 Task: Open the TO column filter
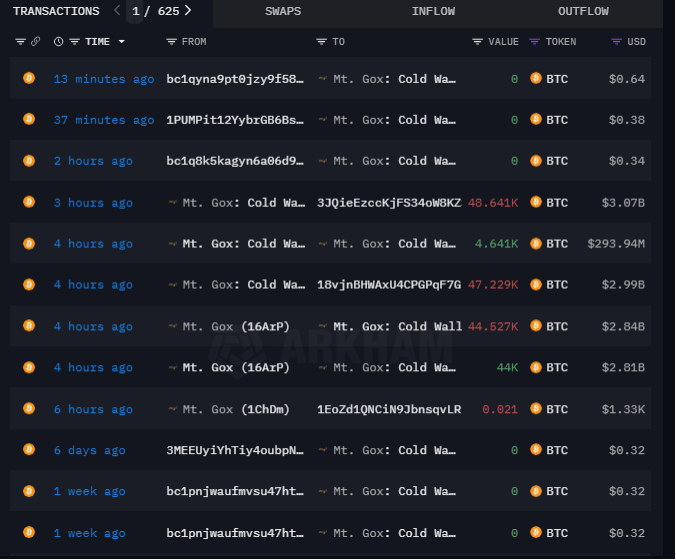tap(322, 42)
